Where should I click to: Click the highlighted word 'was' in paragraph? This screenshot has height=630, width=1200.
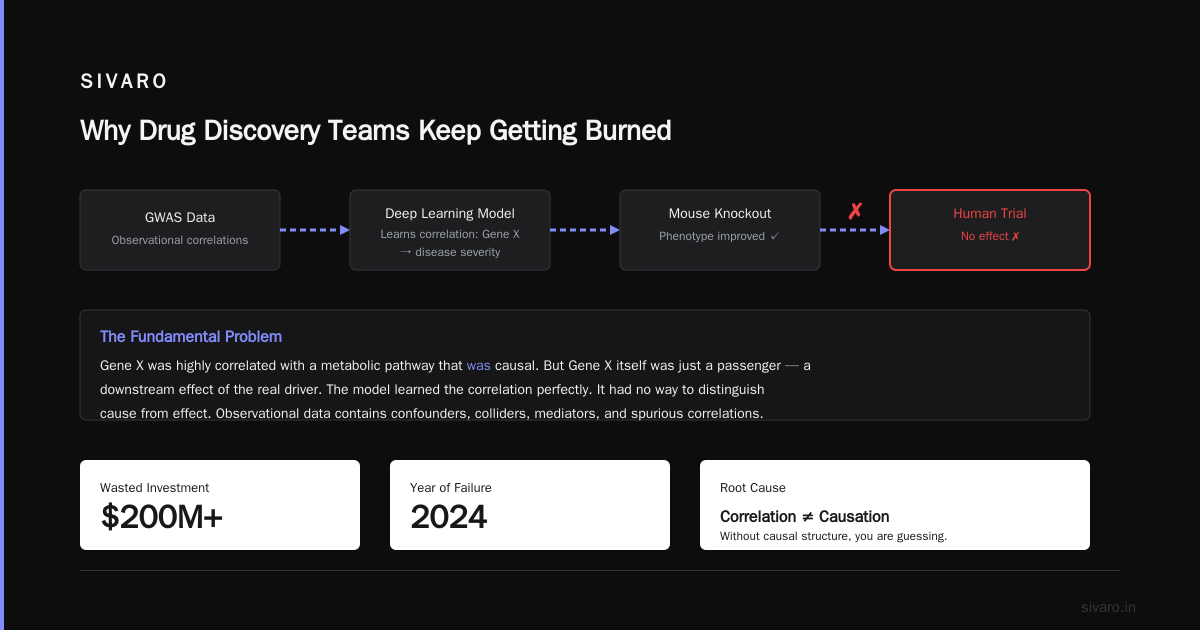tap(478, 366)
